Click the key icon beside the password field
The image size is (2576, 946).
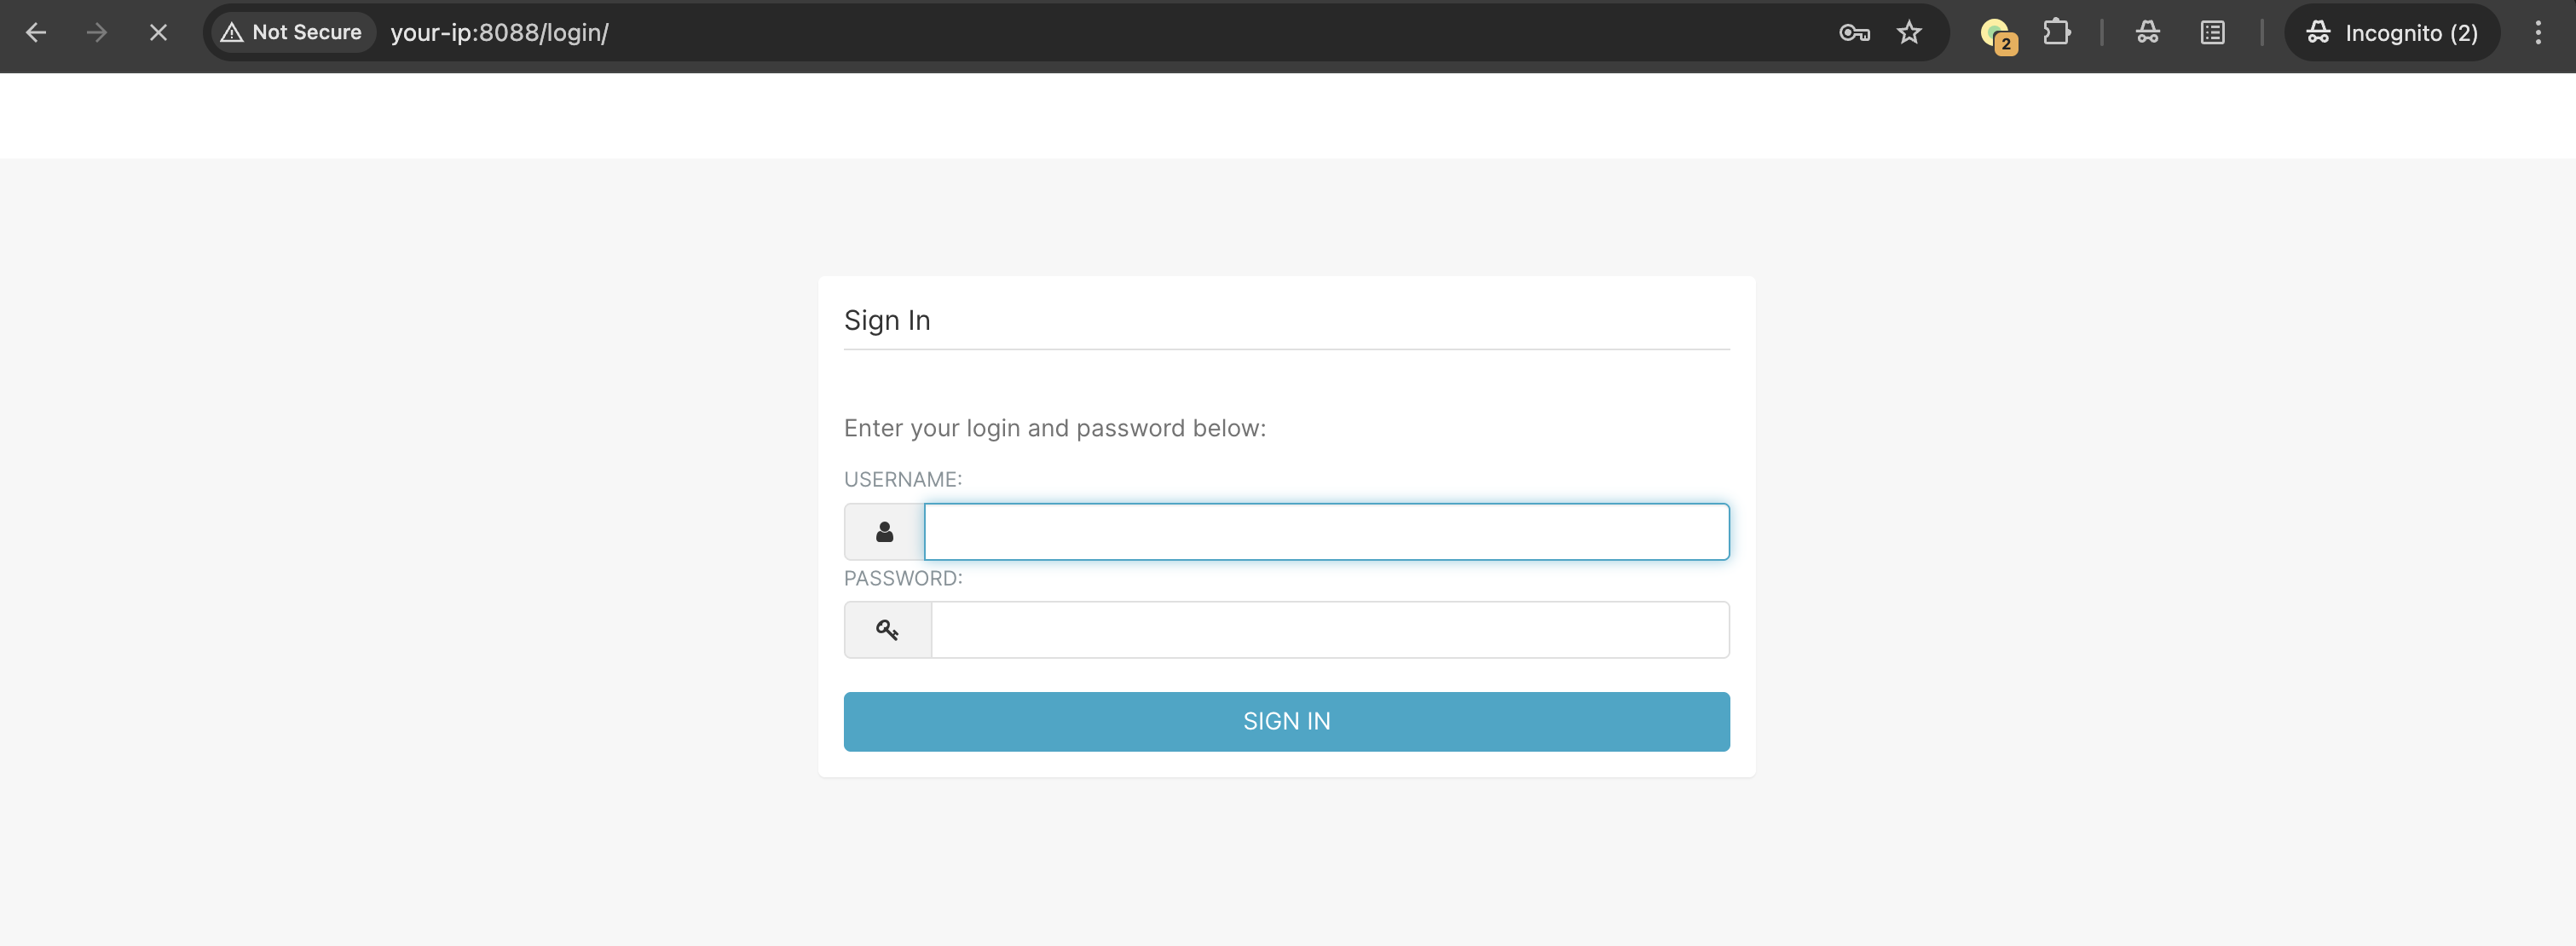887,630
